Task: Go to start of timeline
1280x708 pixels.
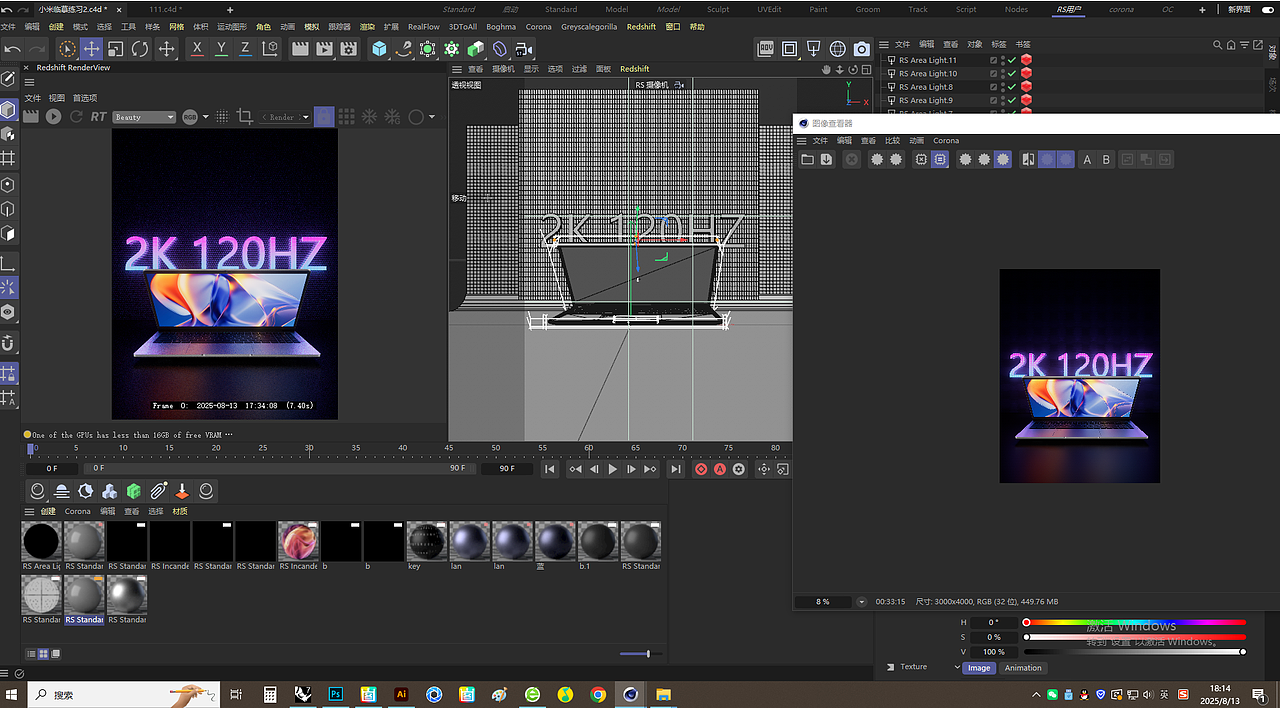Action: [549, 469]
